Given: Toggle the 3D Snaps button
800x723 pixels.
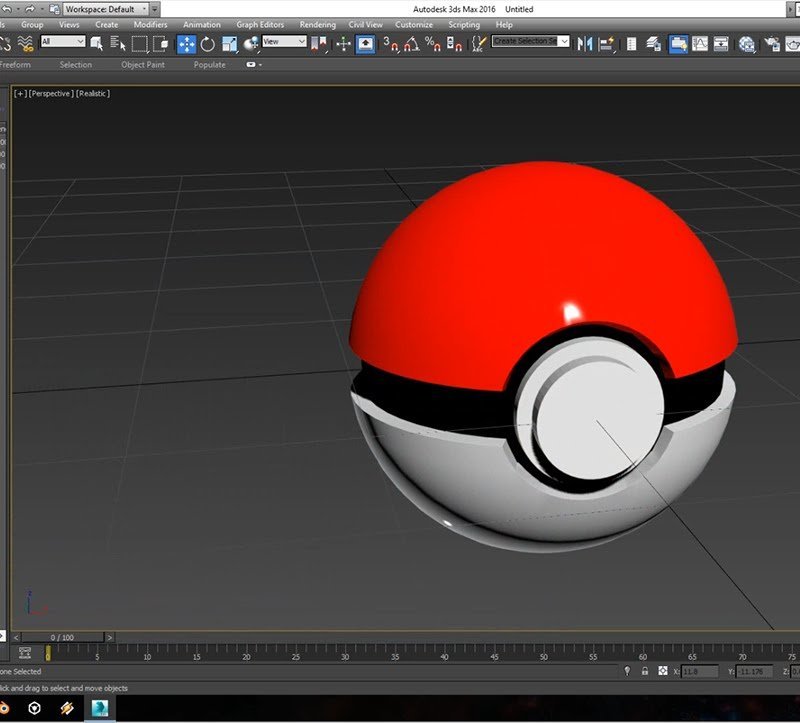Looking at the screenshot, I should pos(392,43).
